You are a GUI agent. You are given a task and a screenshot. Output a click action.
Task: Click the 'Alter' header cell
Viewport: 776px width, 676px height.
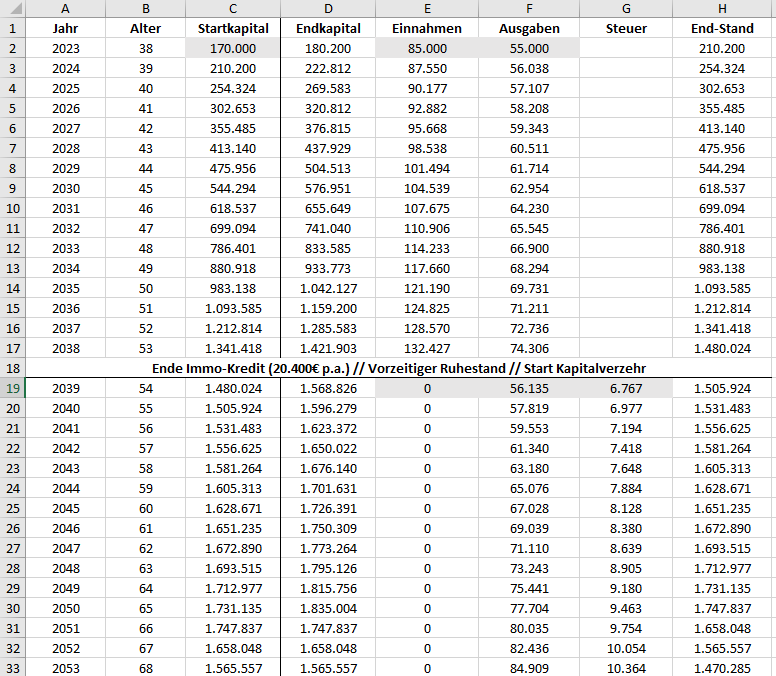coord(146,29)
